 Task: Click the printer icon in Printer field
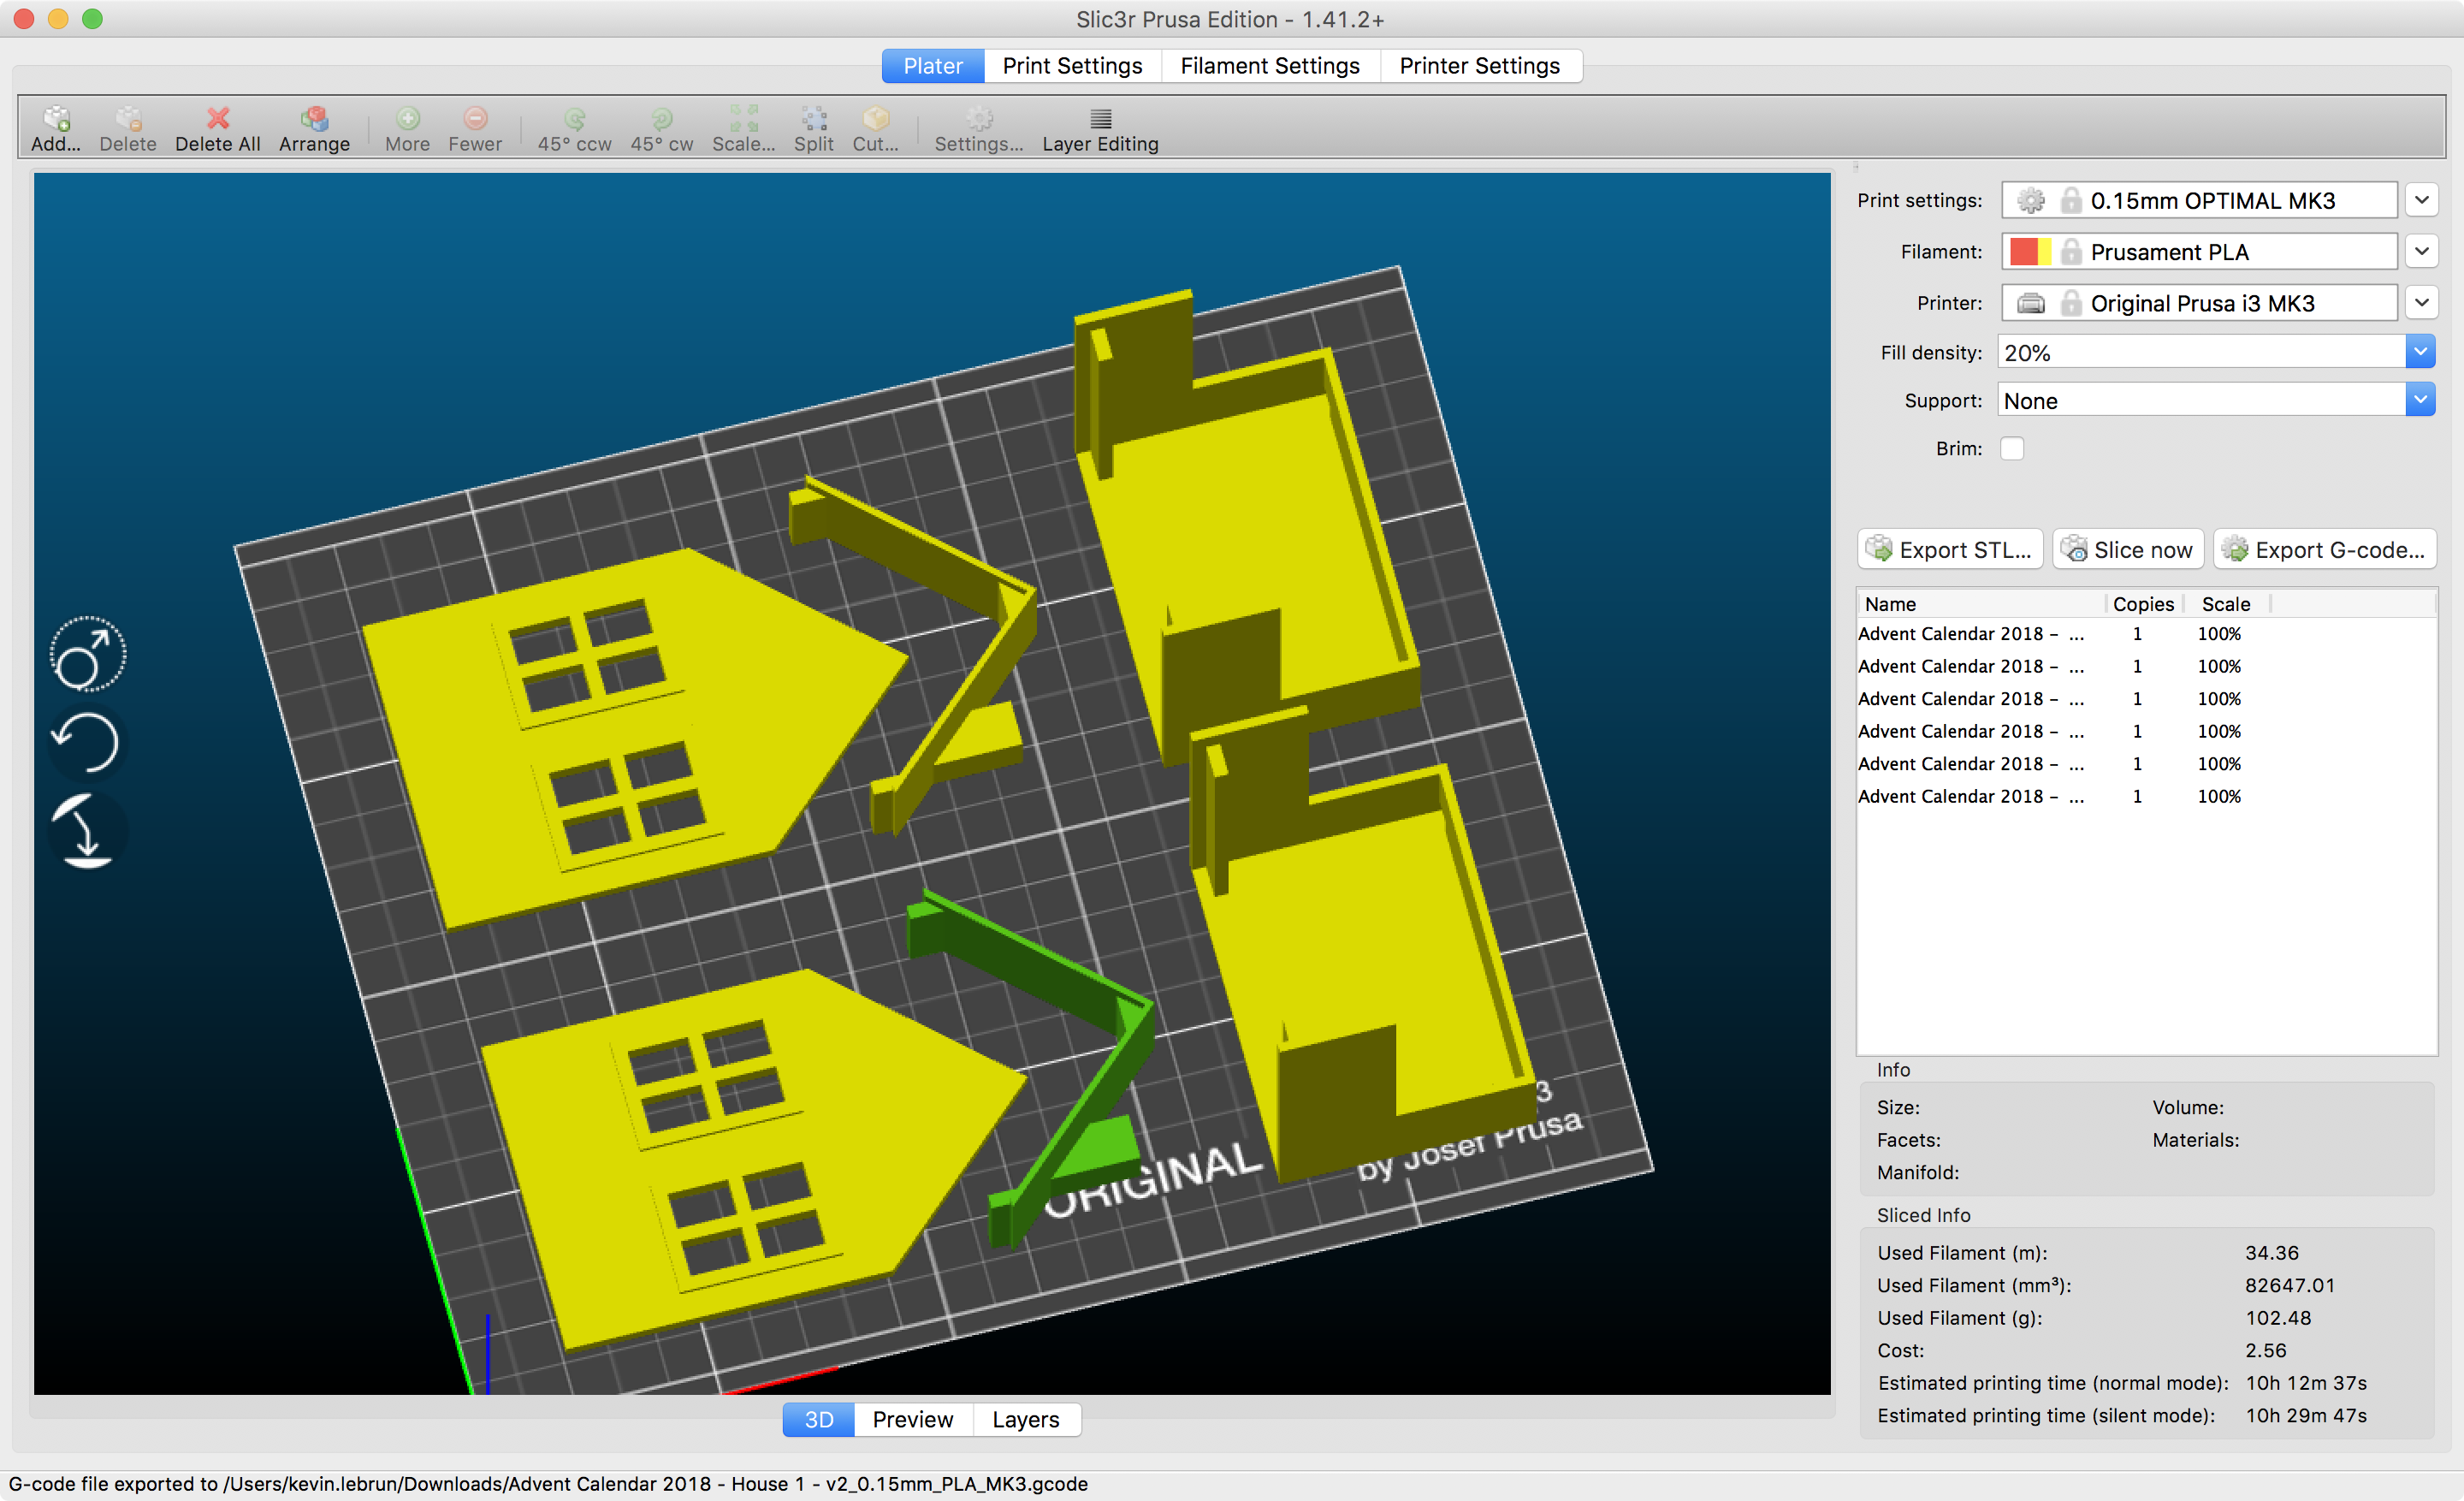2030,303
